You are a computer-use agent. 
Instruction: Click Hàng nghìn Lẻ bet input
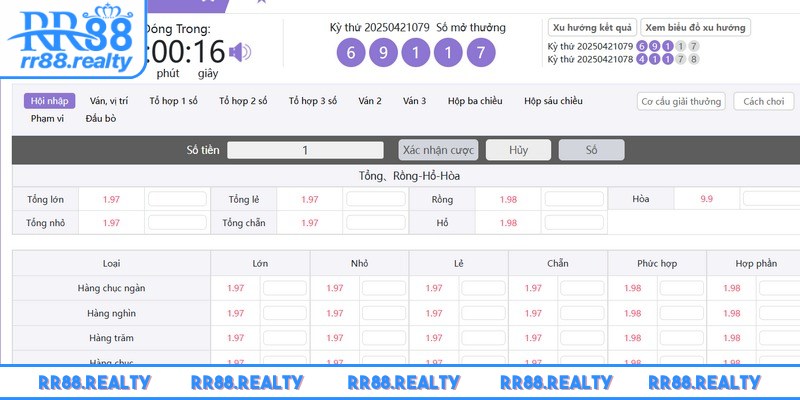pos(483,313)
